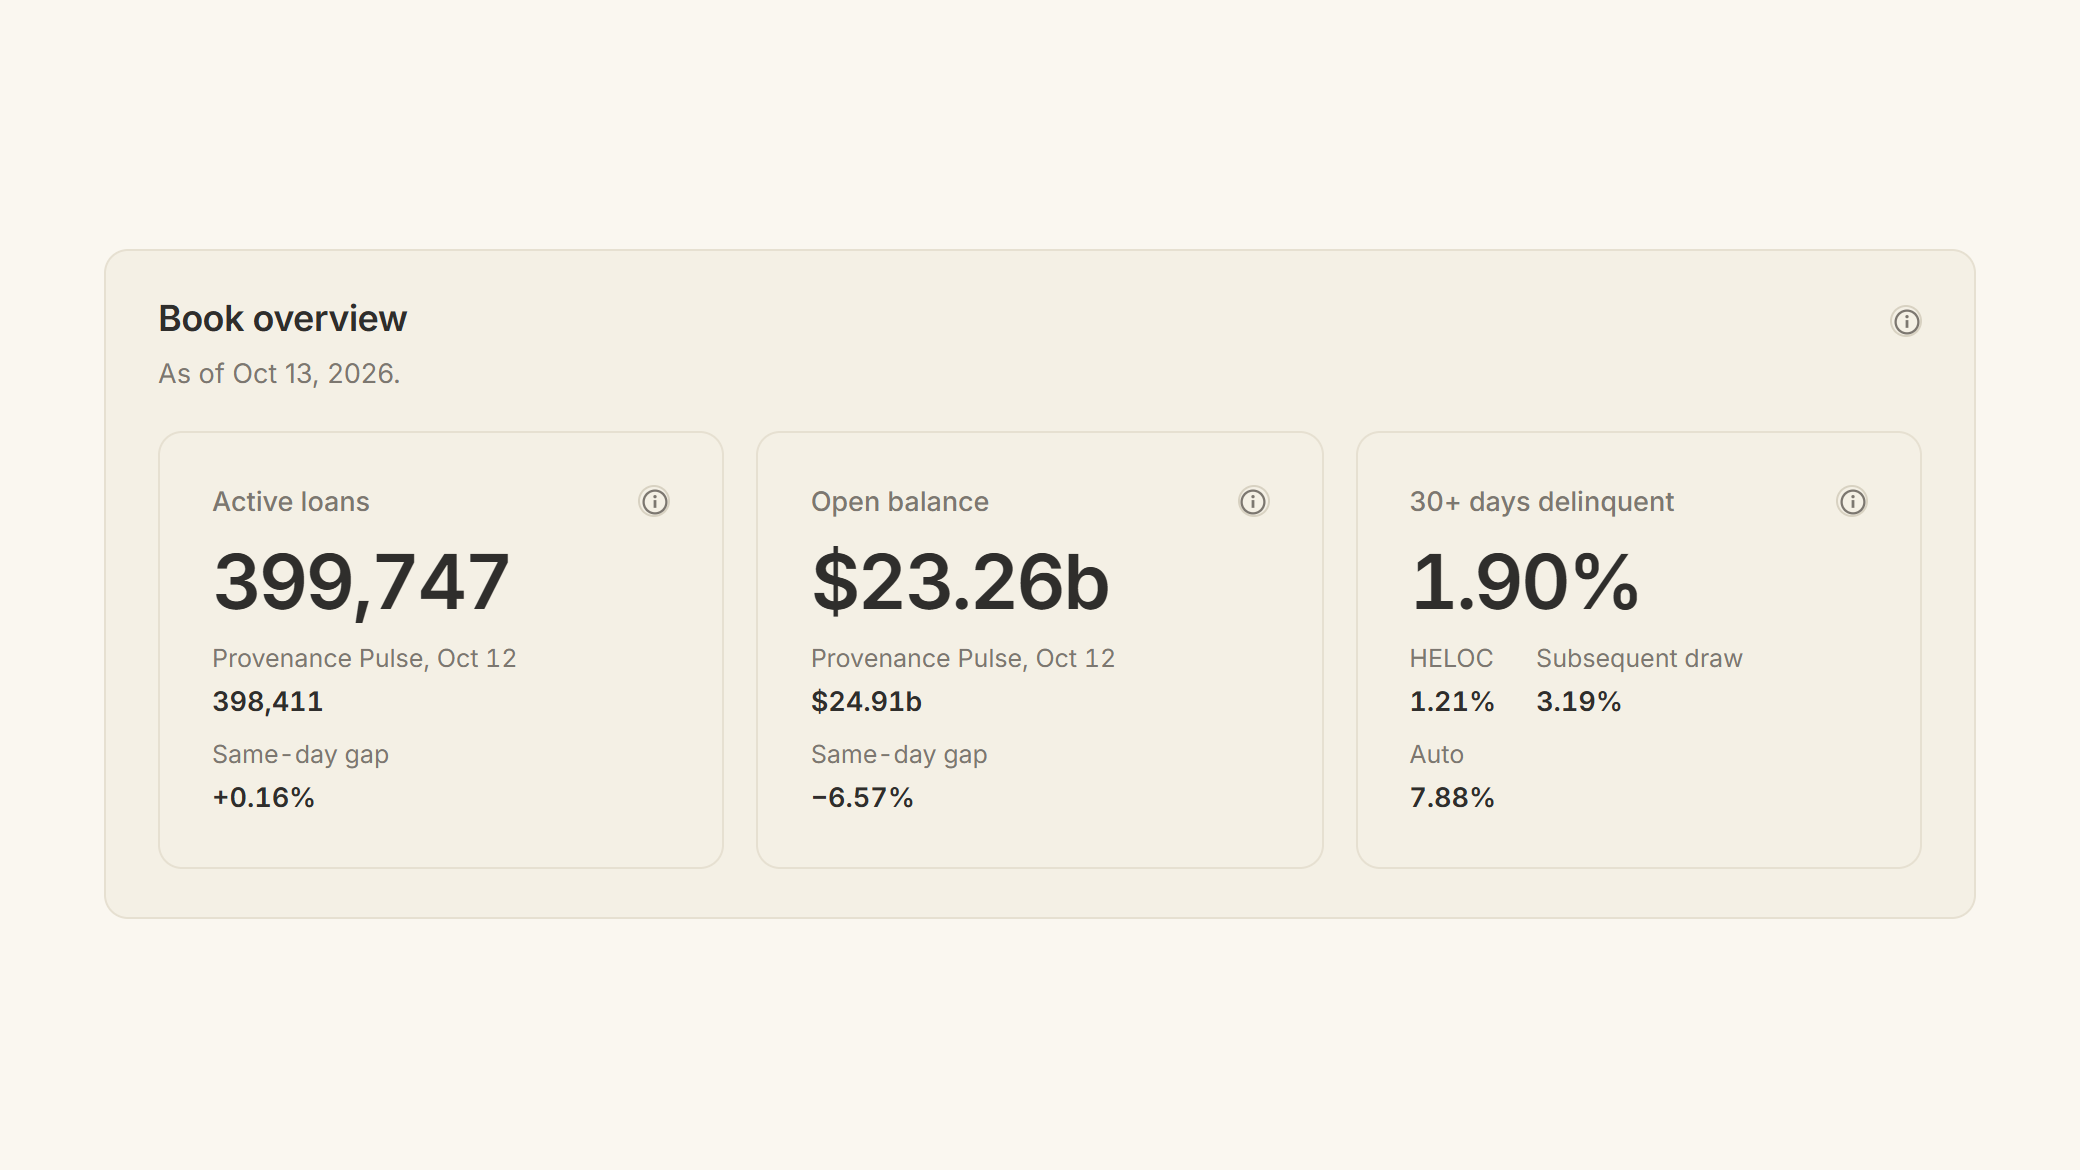Show the Open balance info tooltip icon
This screenshot has height=1170, width=2080.
click(x=1253, y=501)
